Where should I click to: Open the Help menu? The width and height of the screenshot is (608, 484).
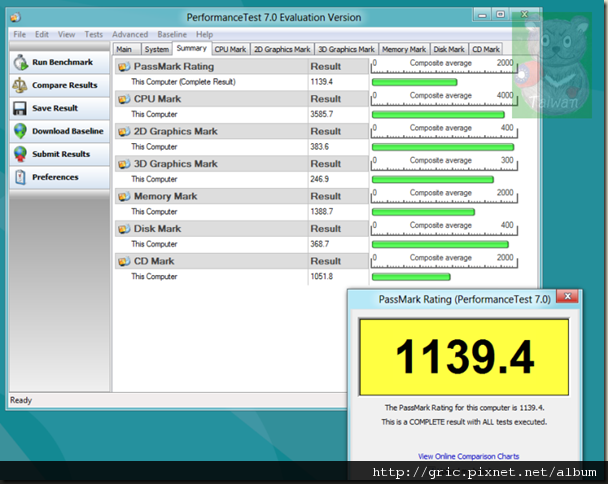204,35
